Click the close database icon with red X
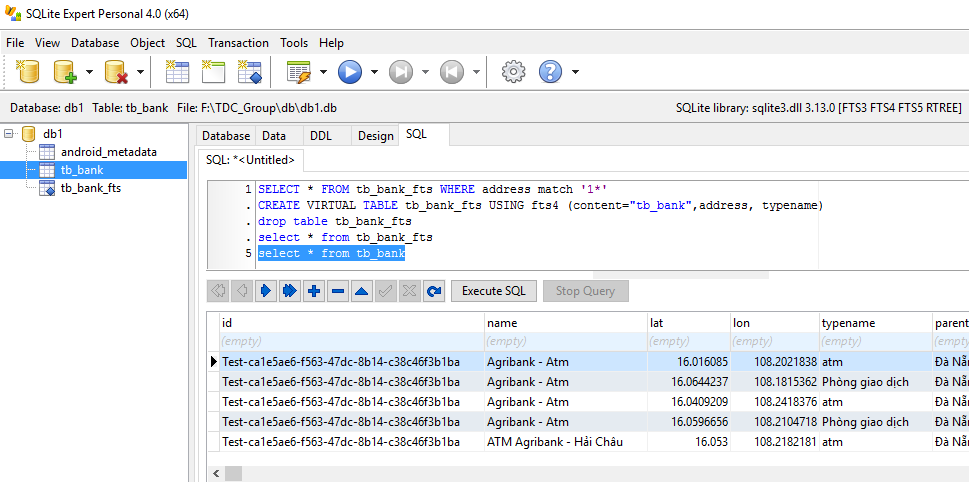Viewport: 969px width, 482px height. 116,72
